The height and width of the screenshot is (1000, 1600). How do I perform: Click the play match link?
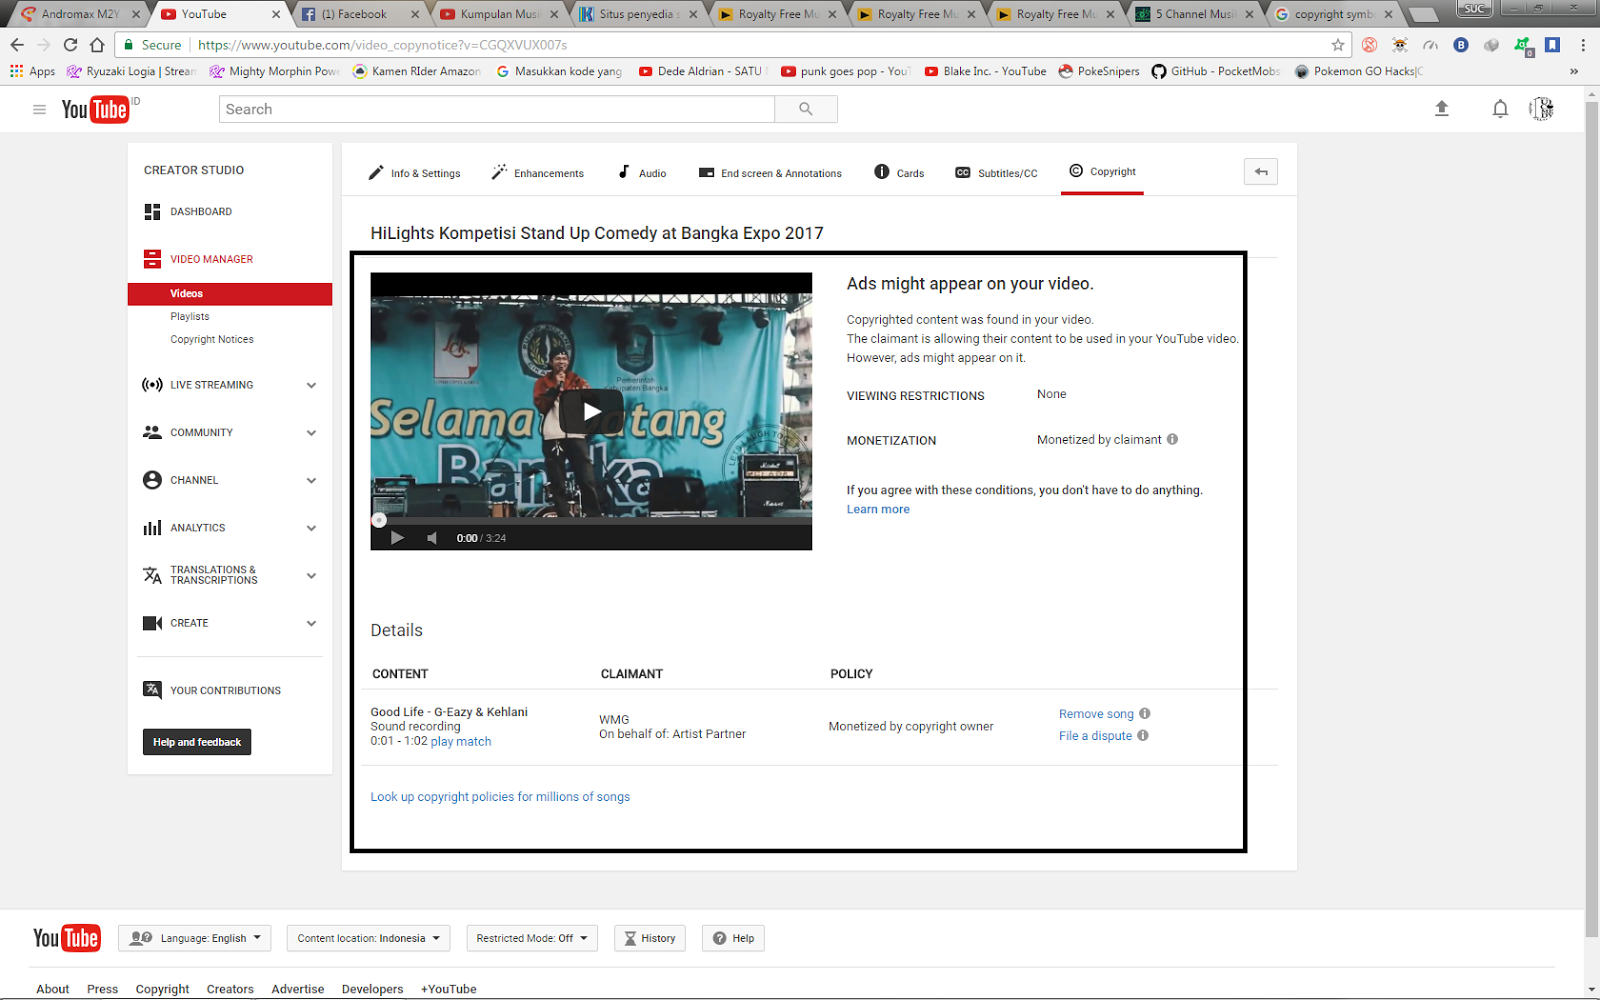click(x=461, y=741)
